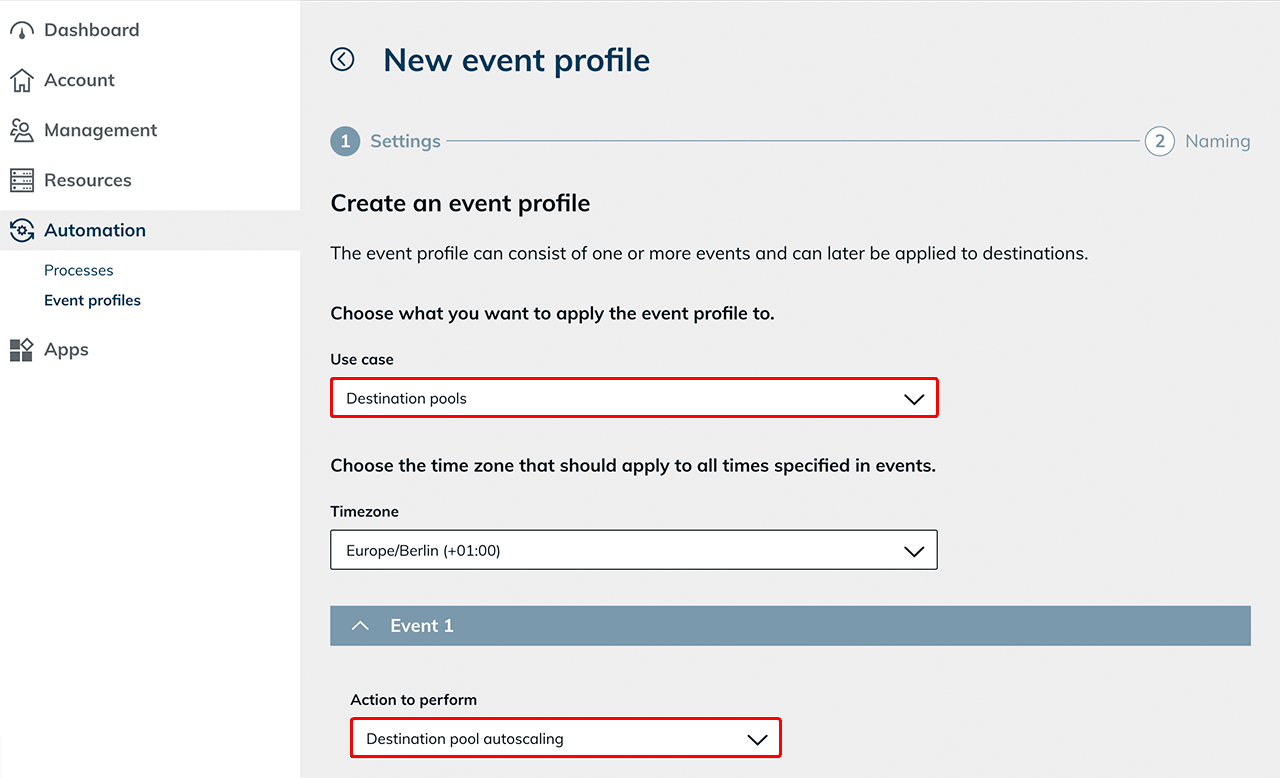Click the Automation gear-cycle icon
Image resolution: width=1280 pixels, height=778 pixels.
click(22, 231)
